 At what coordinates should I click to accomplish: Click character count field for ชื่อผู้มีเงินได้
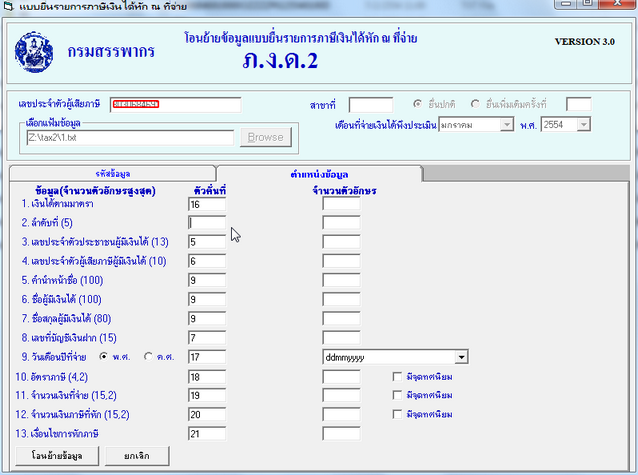[341, 299]
